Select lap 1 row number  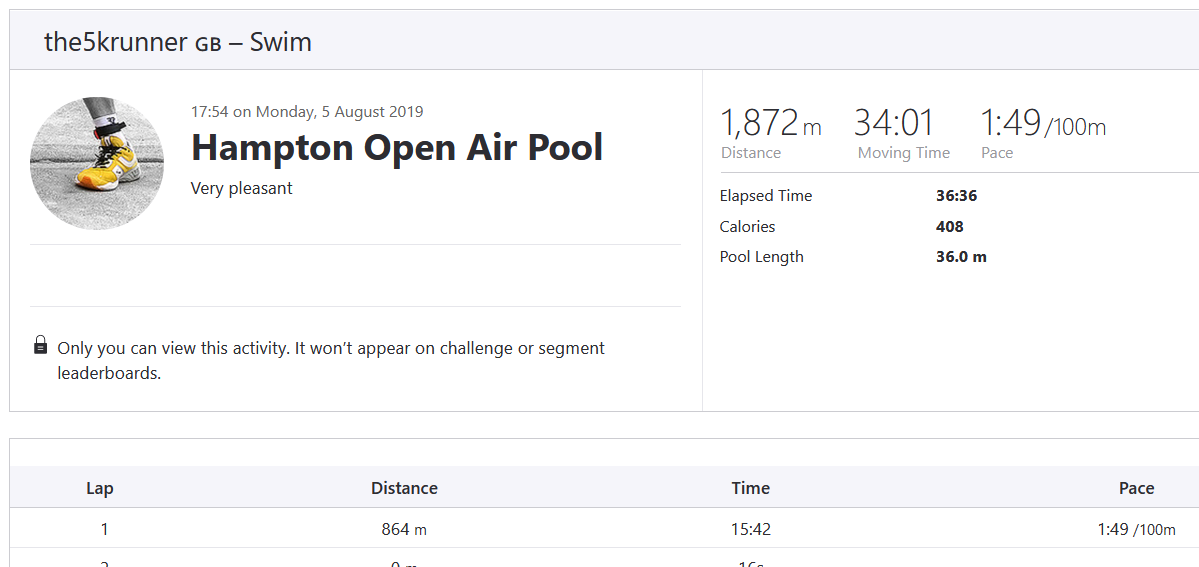pyautogui.click(x=104, y=529)
